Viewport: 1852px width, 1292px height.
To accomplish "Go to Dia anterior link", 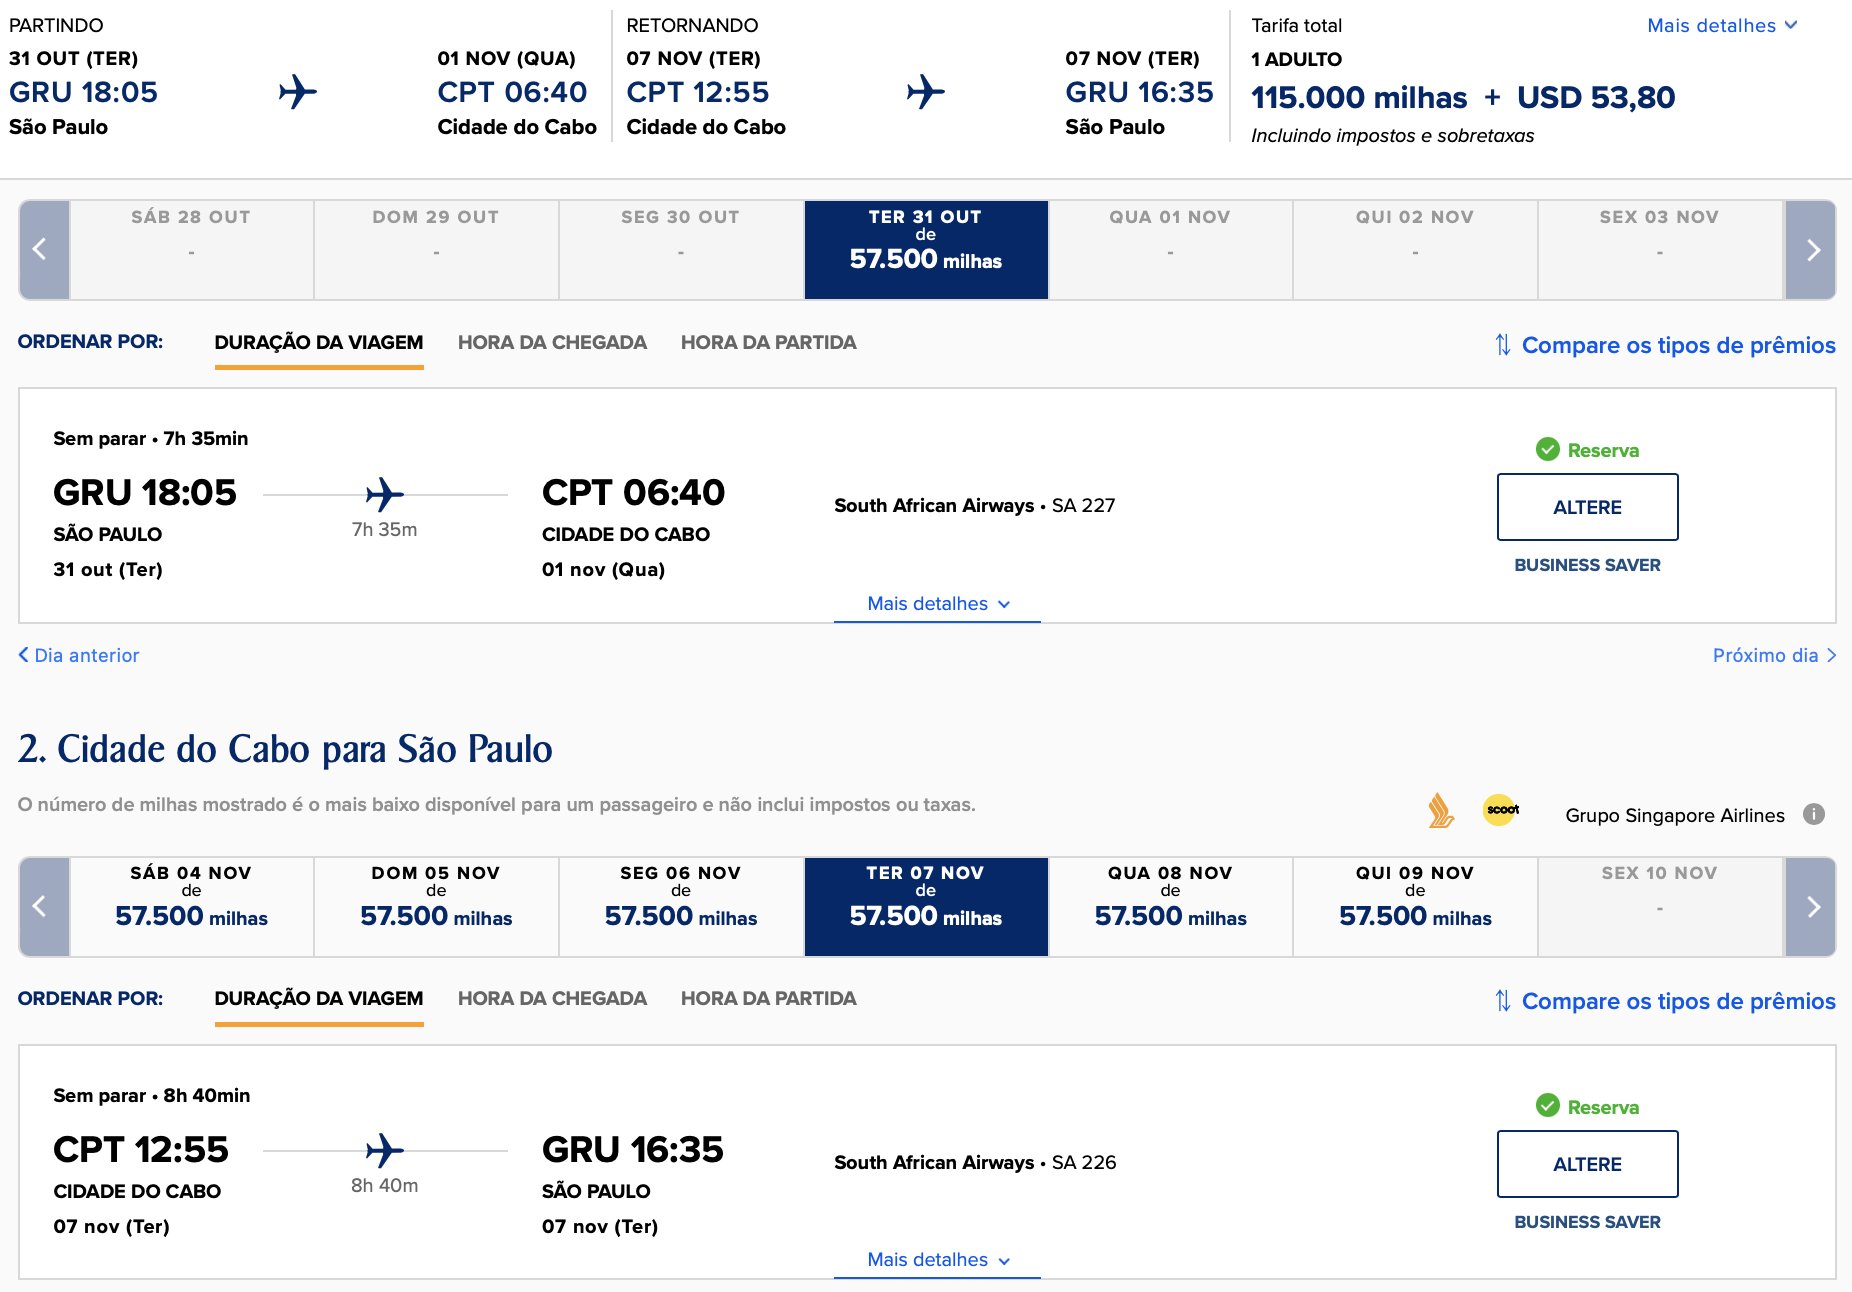I will (x=79, y=656).
